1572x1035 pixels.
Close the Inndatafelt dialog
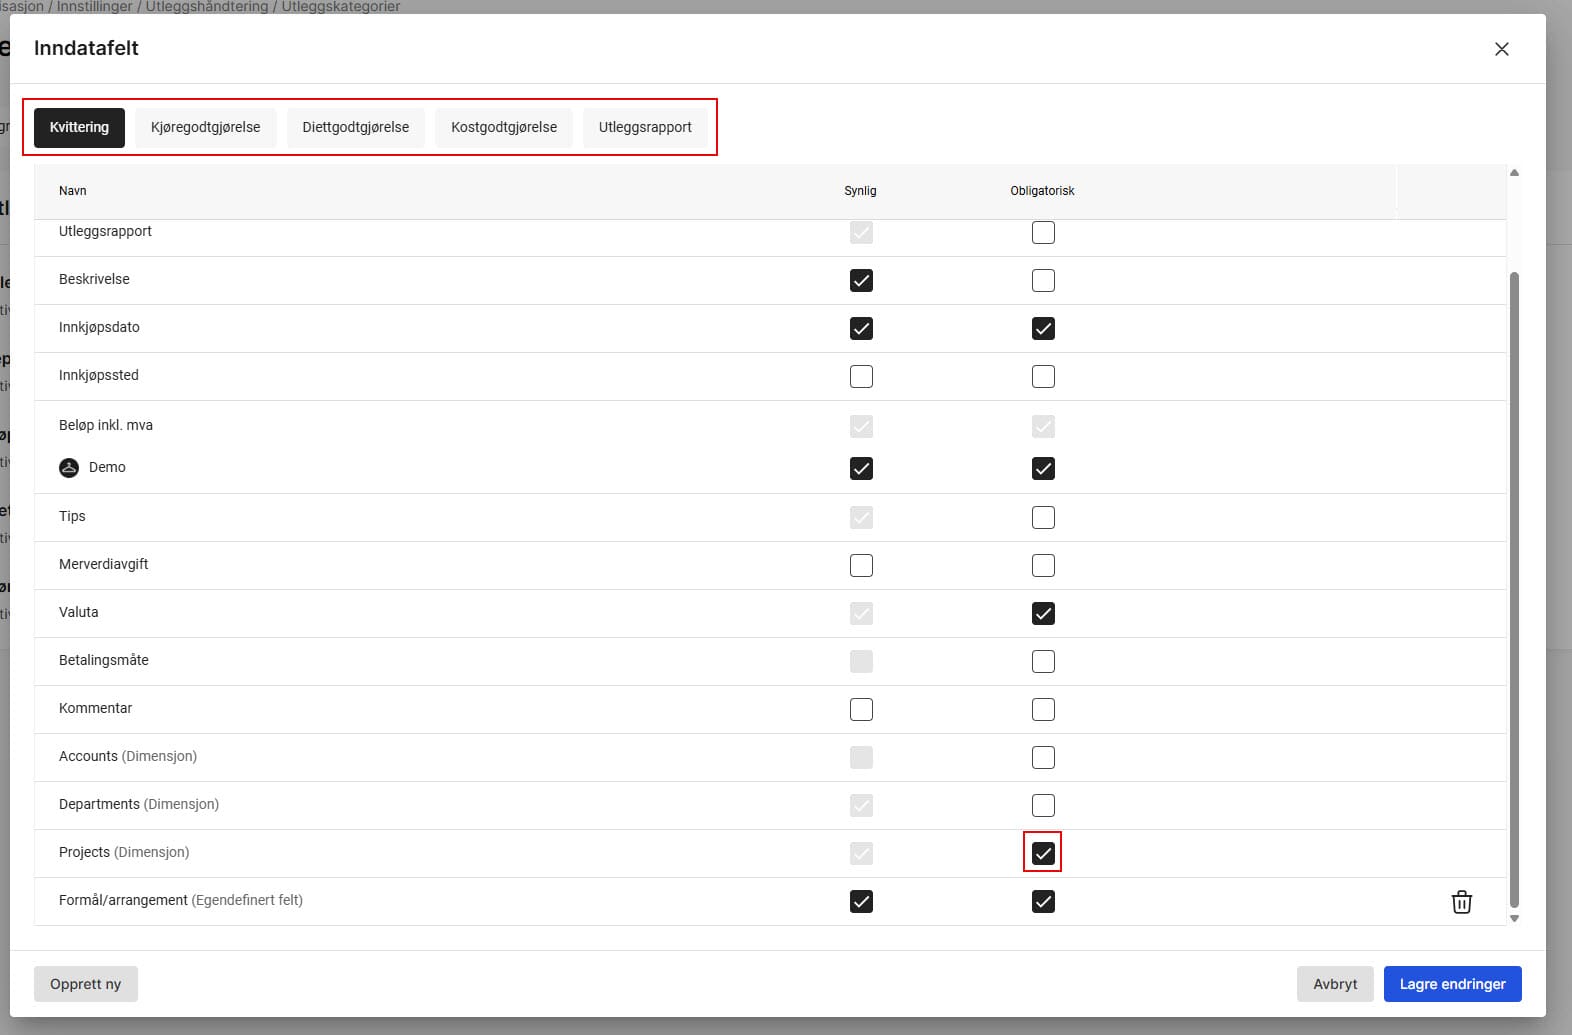(1501, 49)
